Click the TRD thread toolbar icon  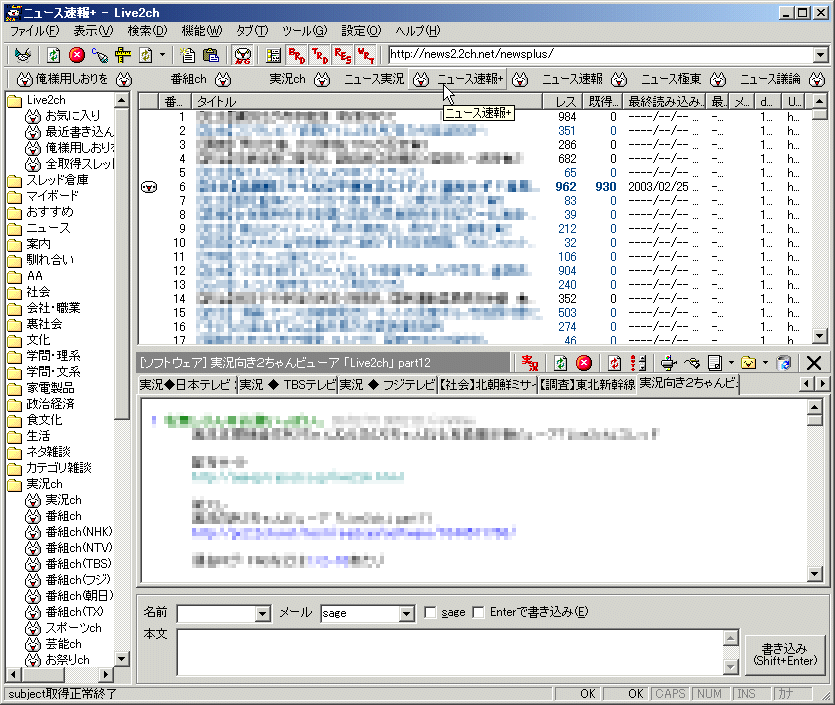[320, 54]
